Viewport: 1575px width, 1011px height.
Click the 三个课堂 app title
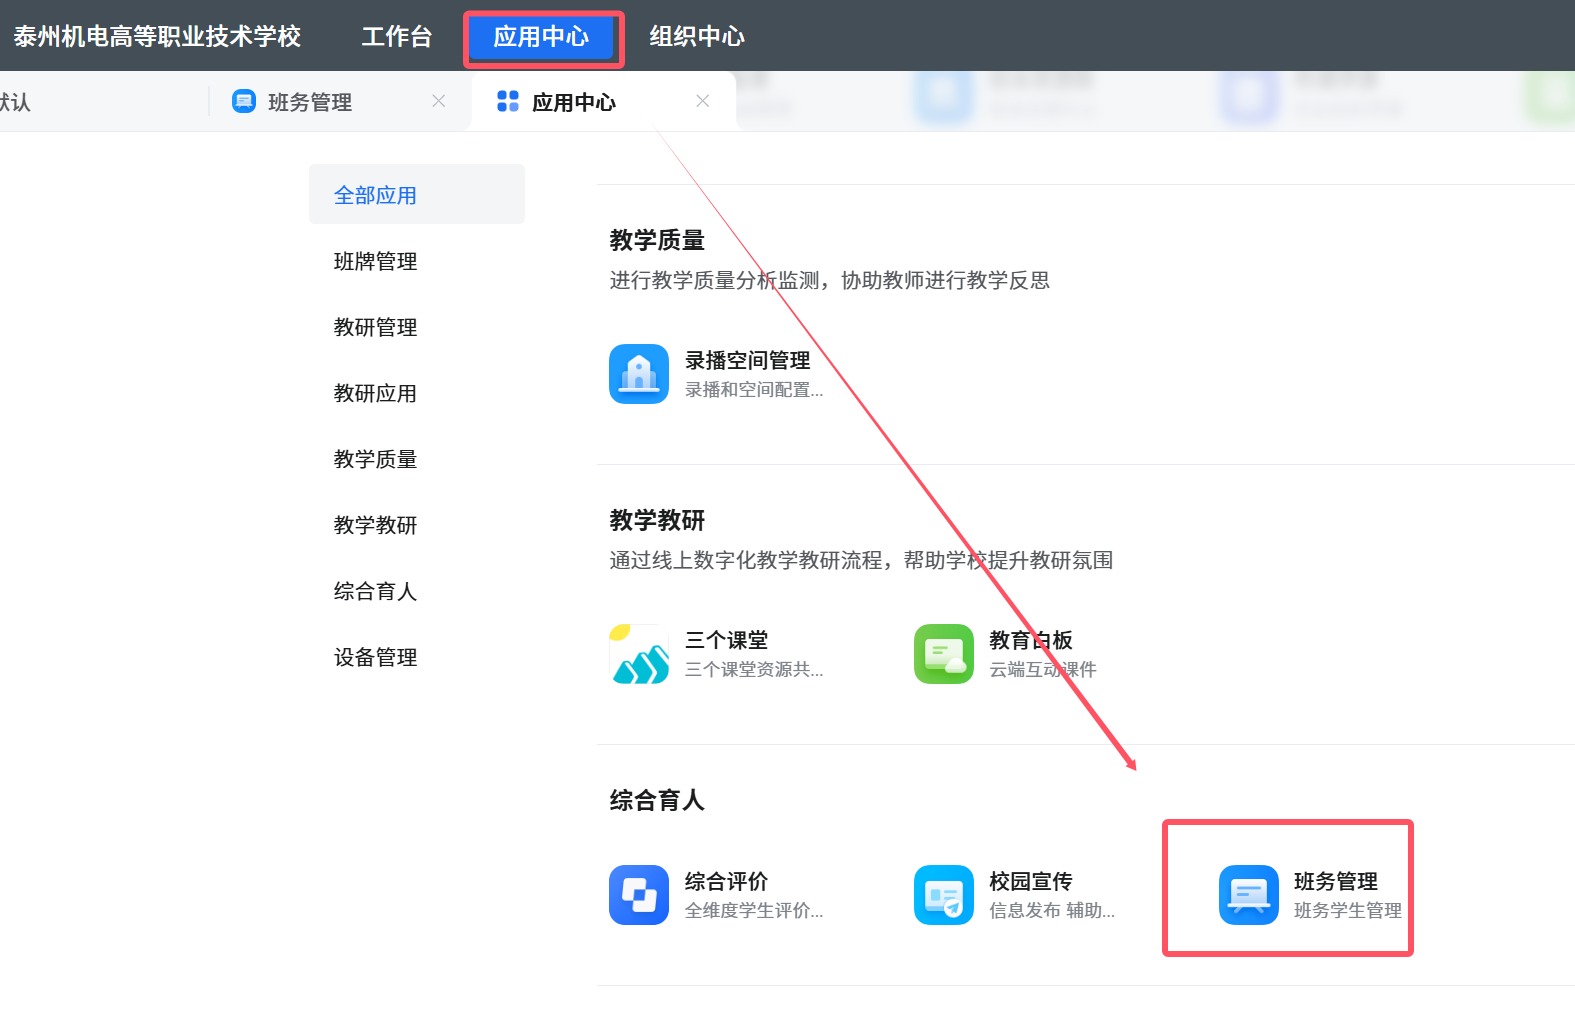(726, 640)
